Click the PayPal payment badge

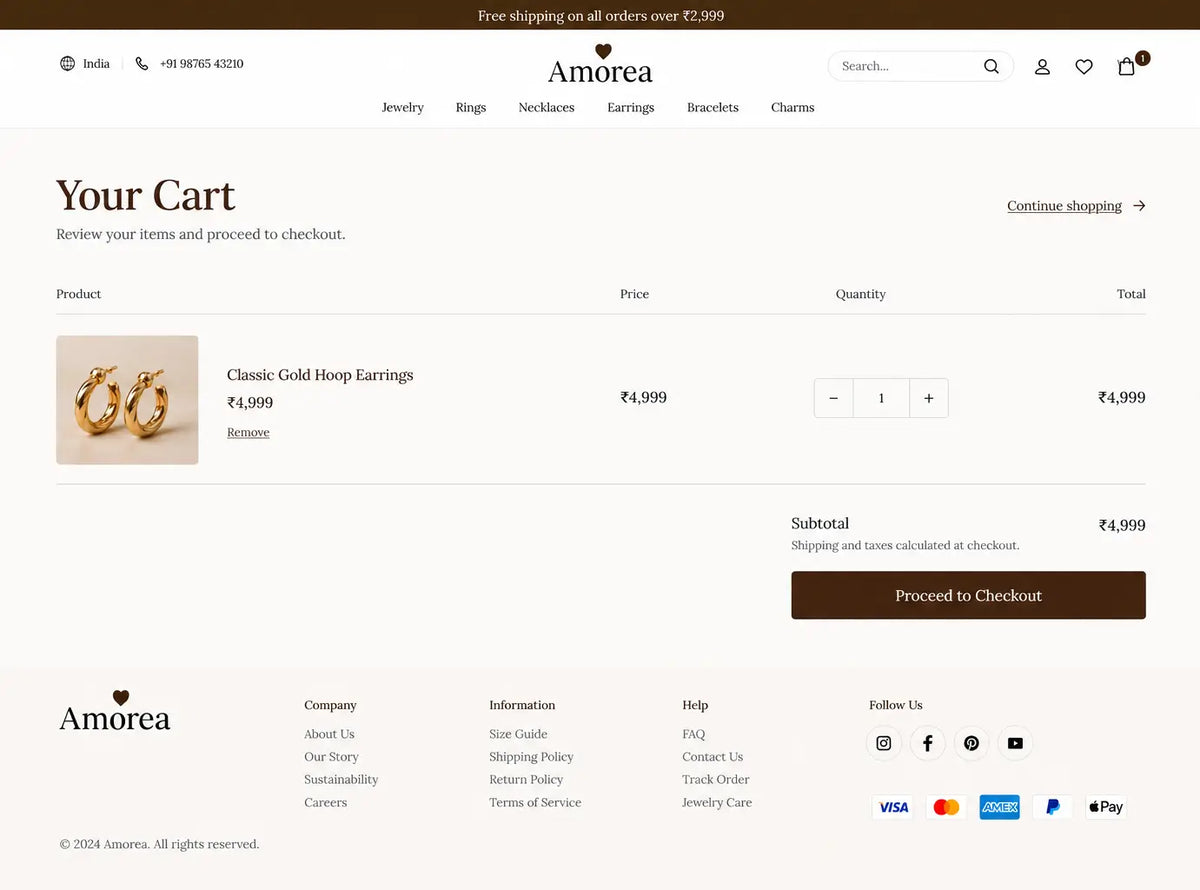pyautogui.click(x=1052, y=807)
